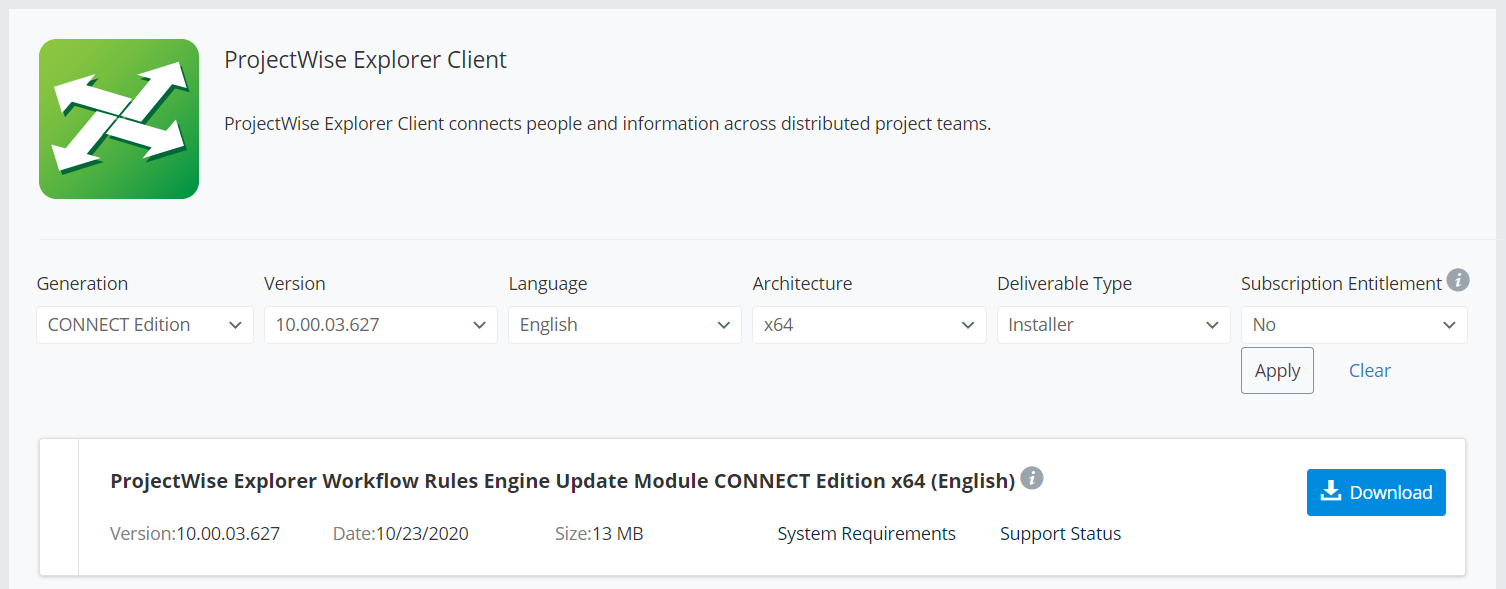Click the product description sentence under the heading

pos(607,125)
